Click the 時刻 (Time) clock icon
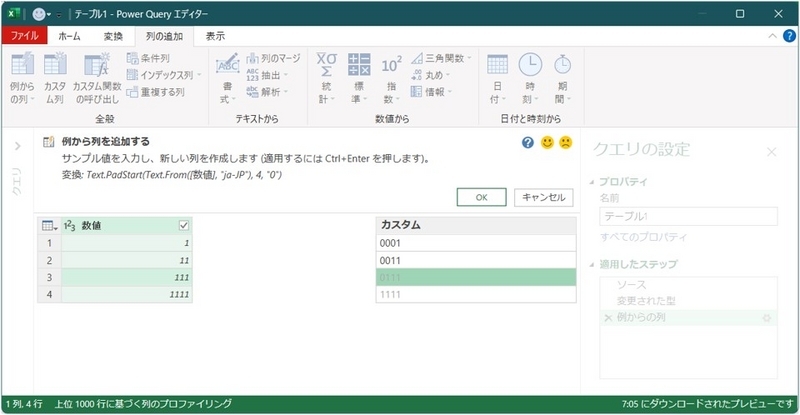800x415 pixels. 530,65
